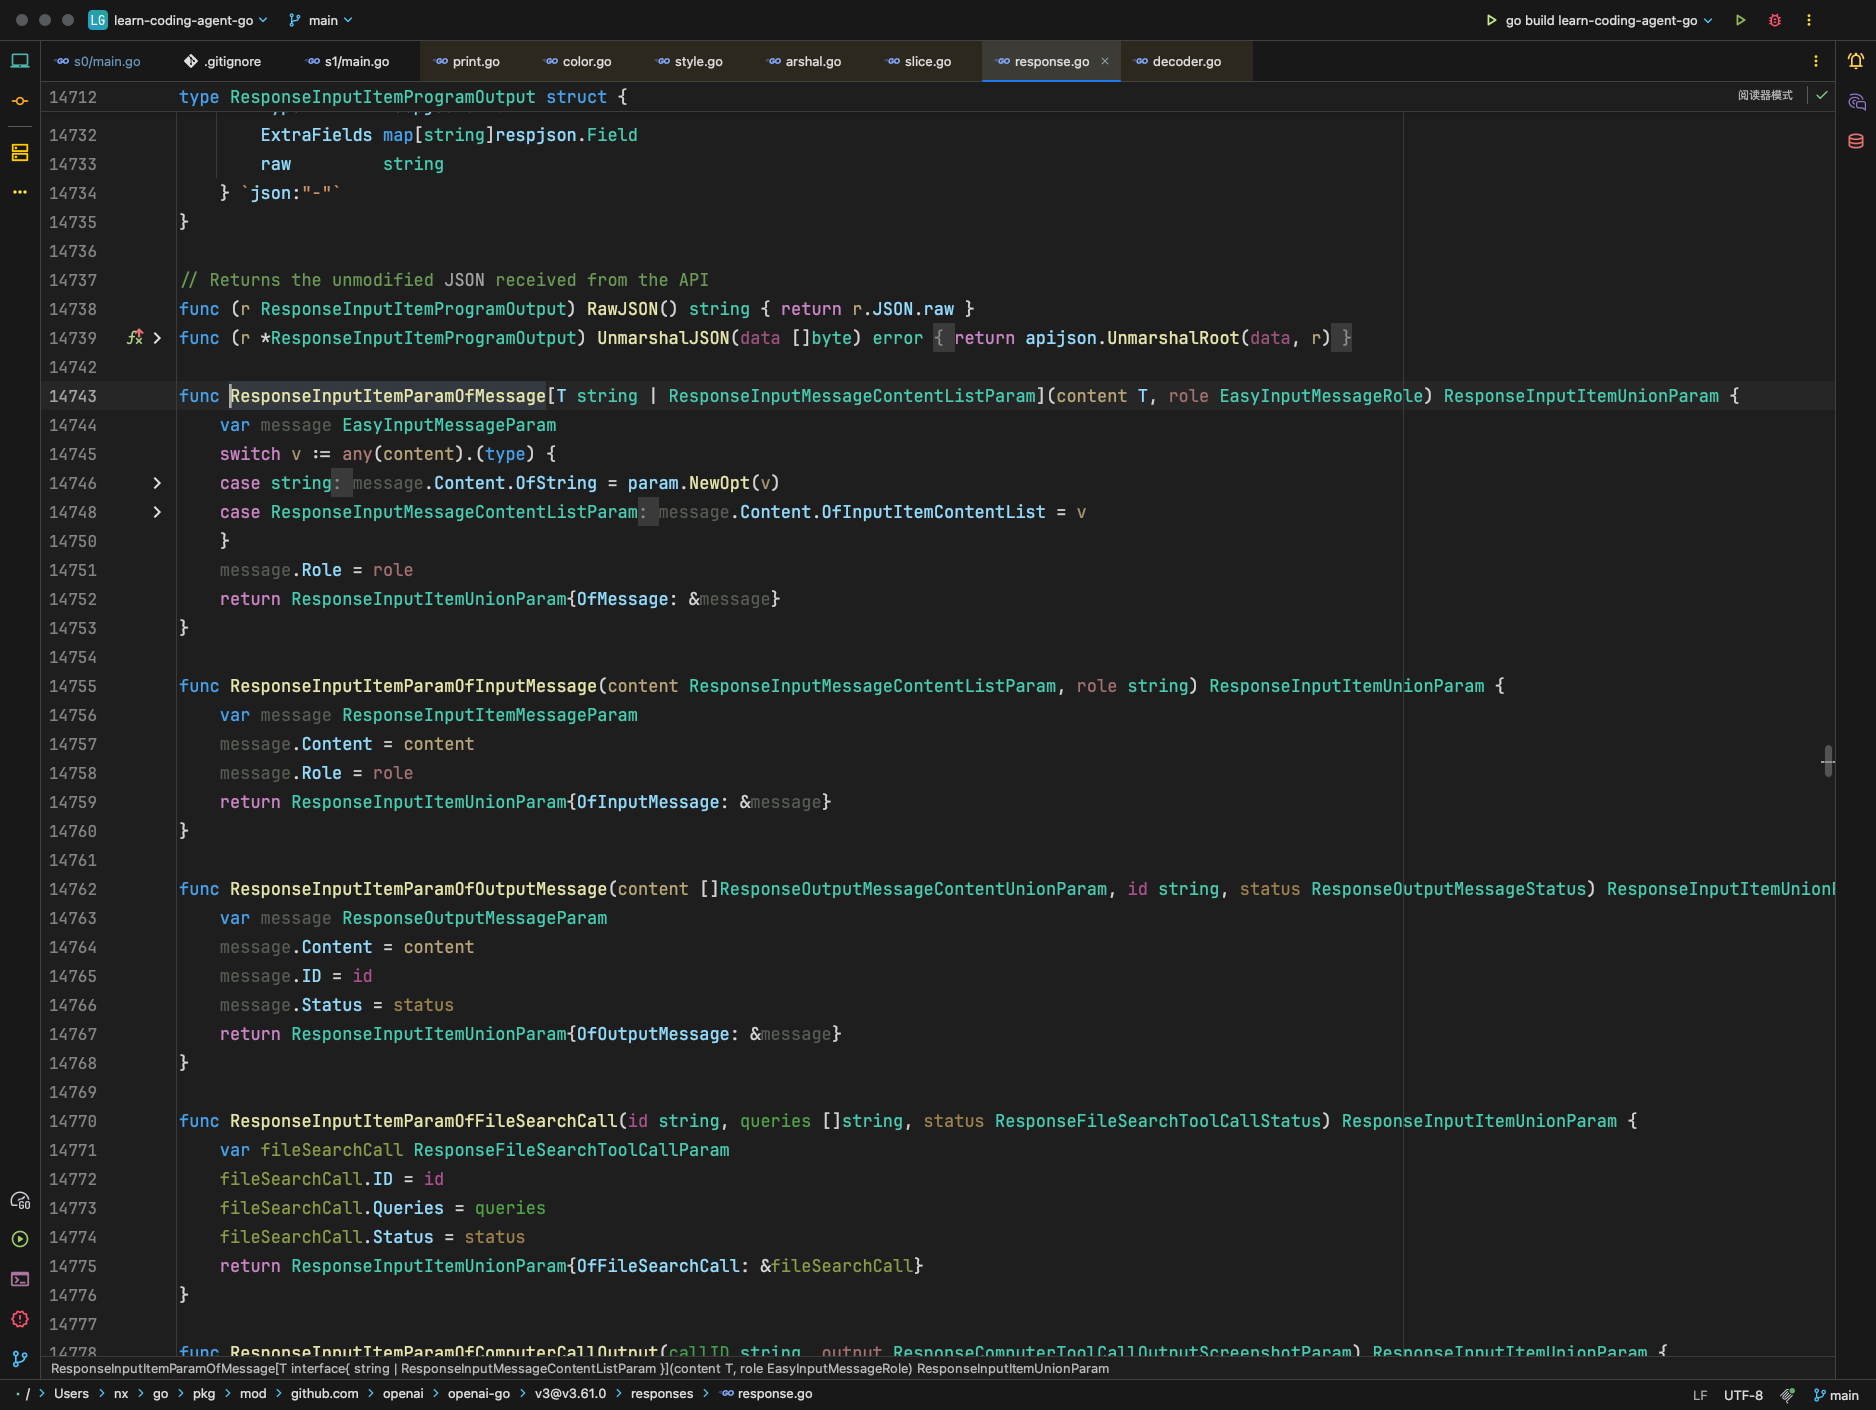Click the Run triangle button in toolbar

click(1740, 20)
